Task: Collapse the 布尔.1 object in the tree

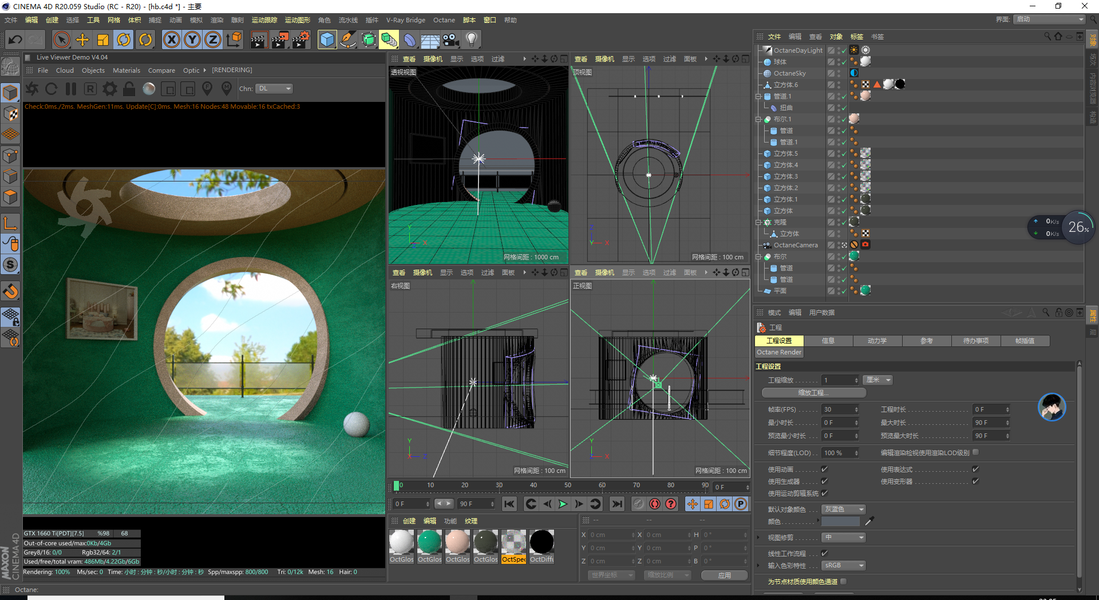Action: (758, 119)
